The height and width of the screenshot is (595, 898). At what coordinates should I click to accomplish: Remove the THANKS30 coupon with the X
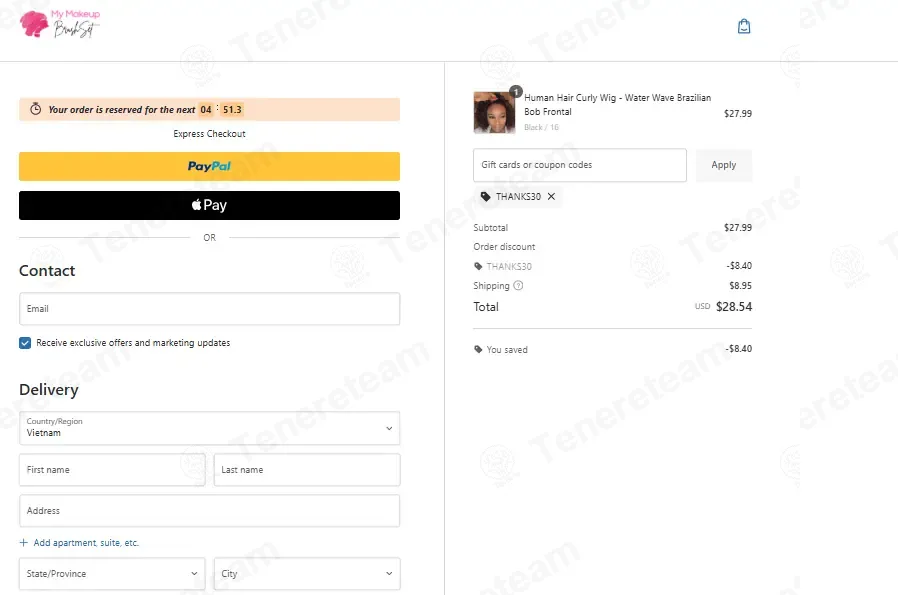click(x=551, y=196)
